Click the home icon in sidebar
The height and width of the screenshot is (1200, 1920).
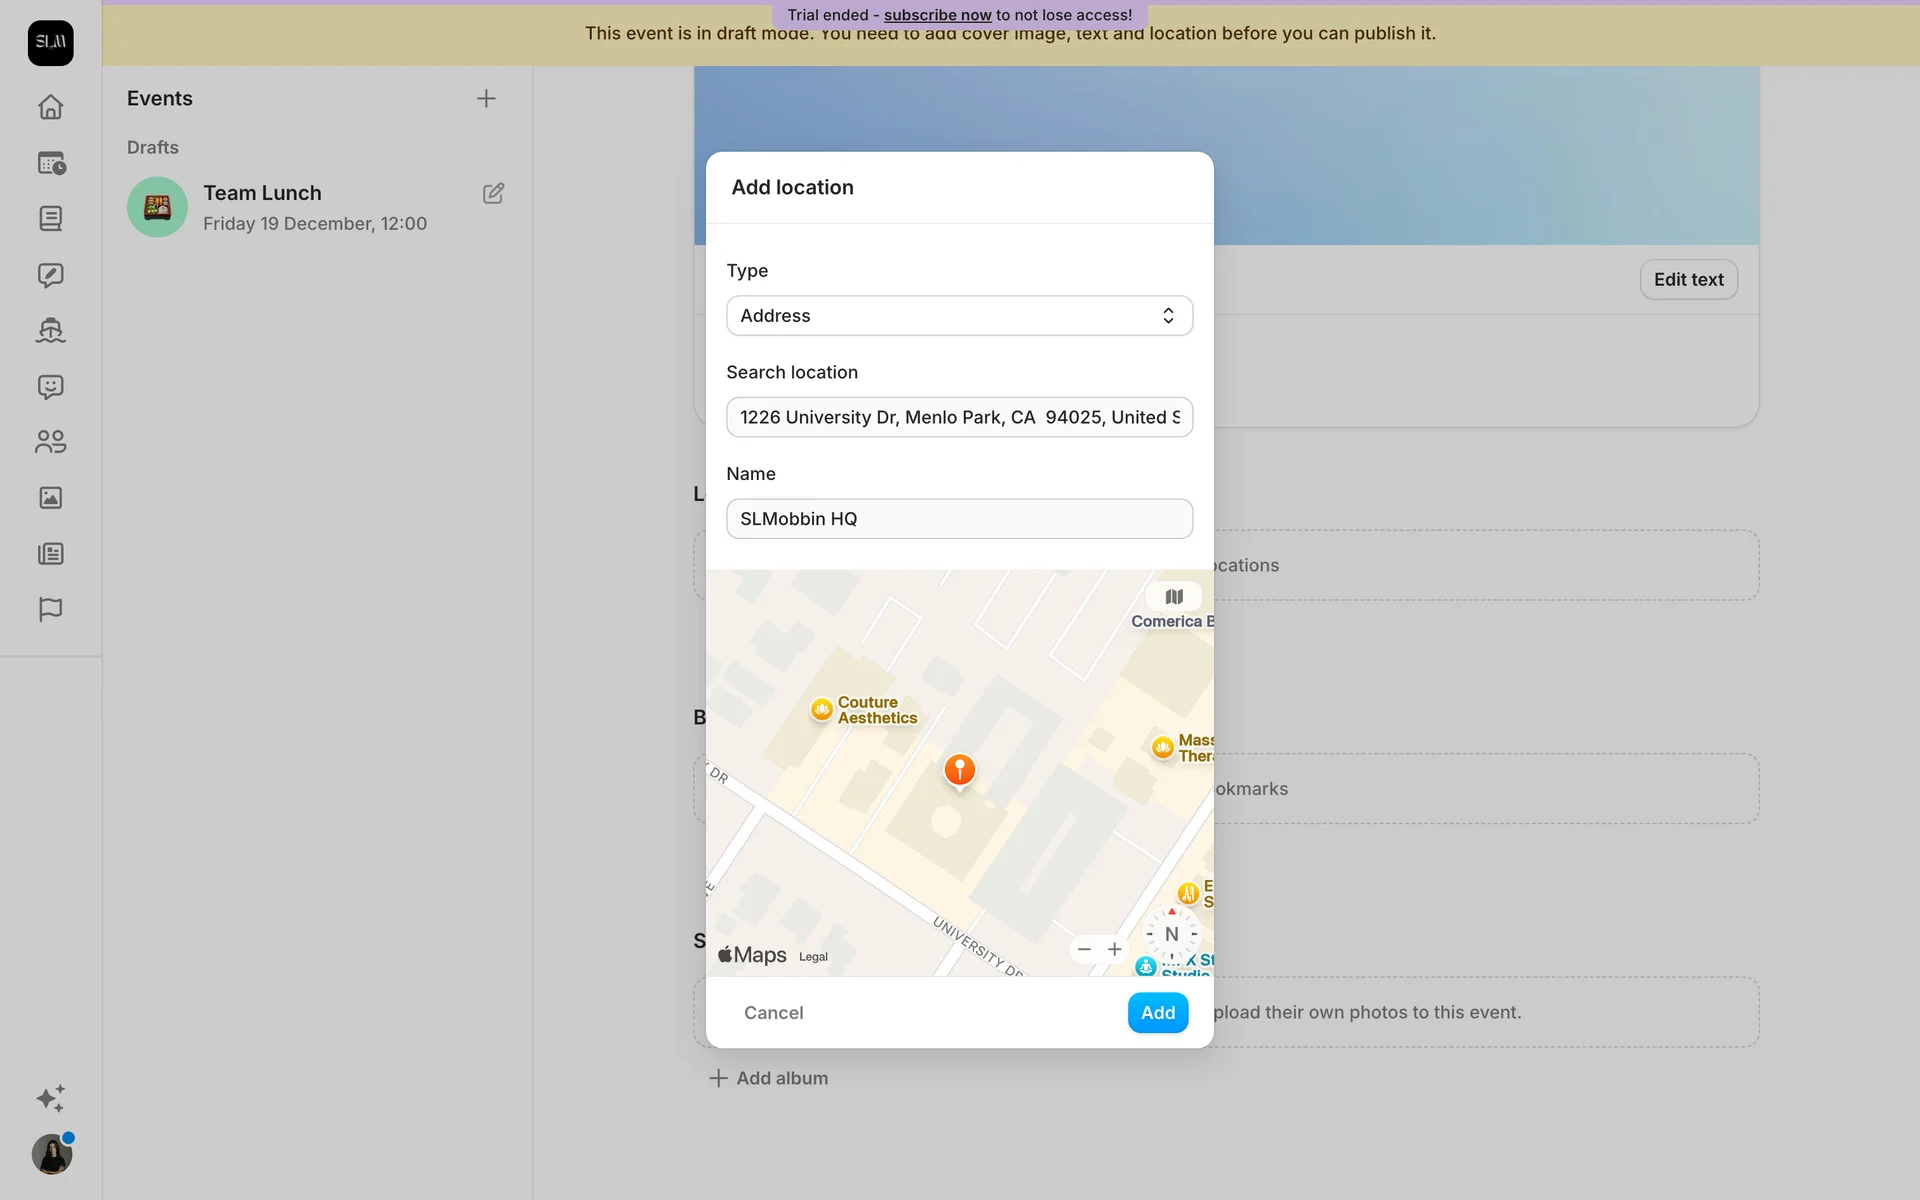click(x=50, y=107)
